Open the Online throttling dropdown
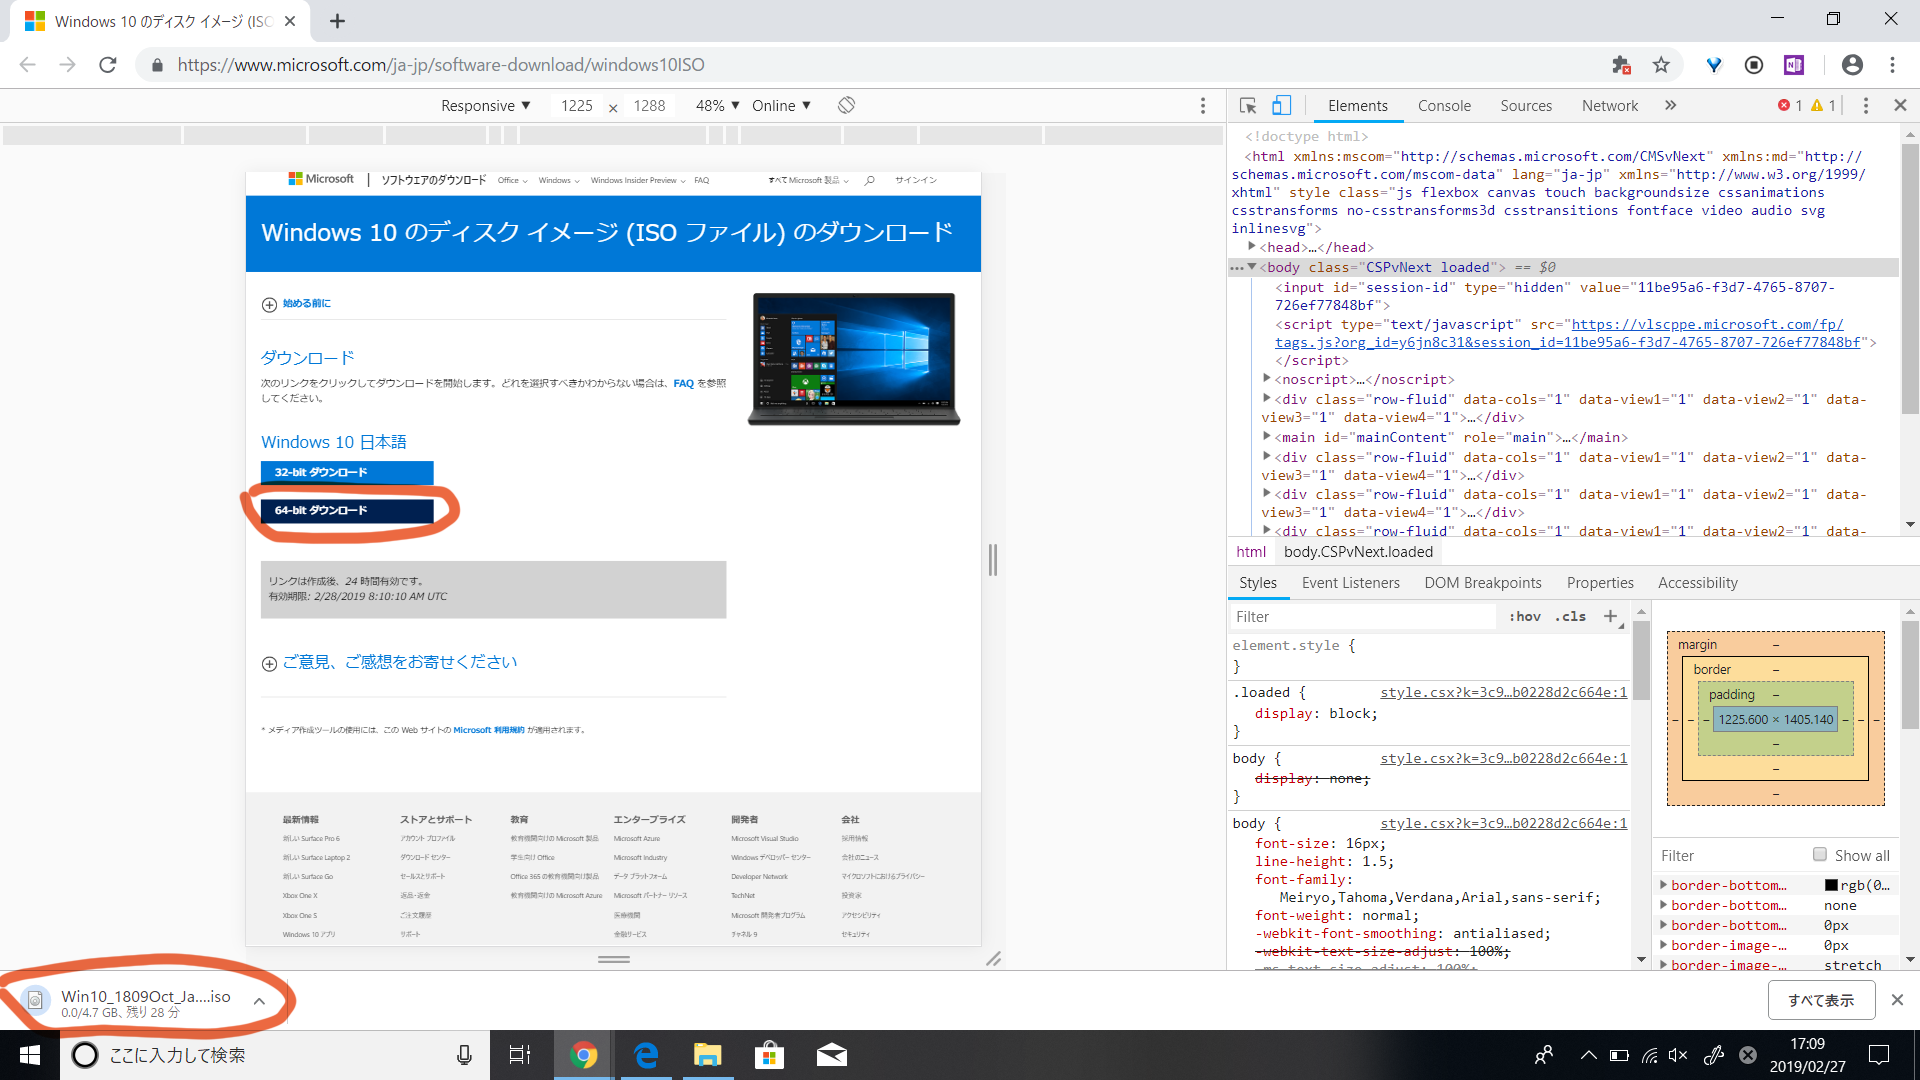1920x1080 pixels. pos(781,105)
